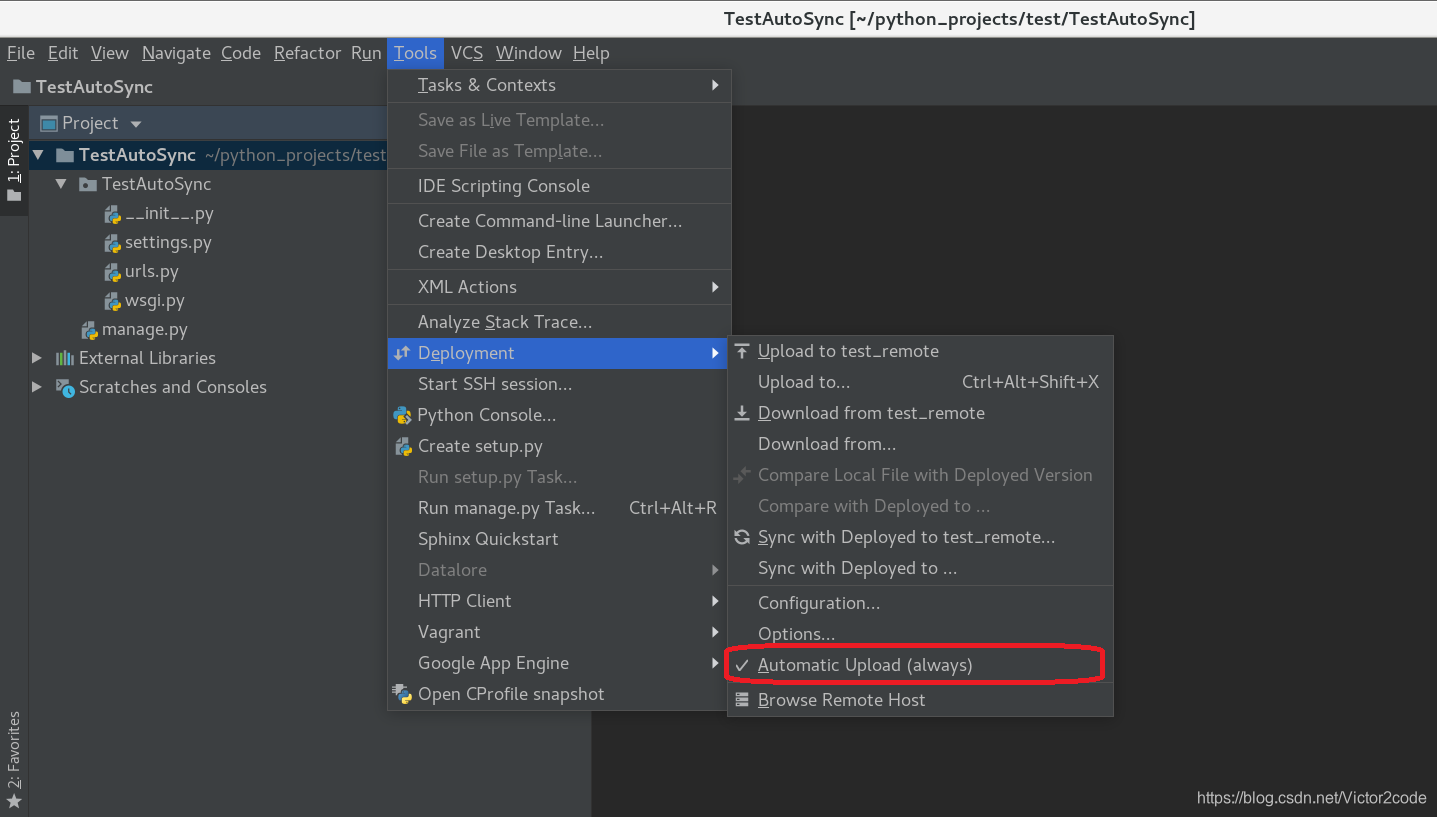Expand the Vagrant submenu
Viewport: 1437px width, 817px height.
pyautogui.click(x=560, y=632)
